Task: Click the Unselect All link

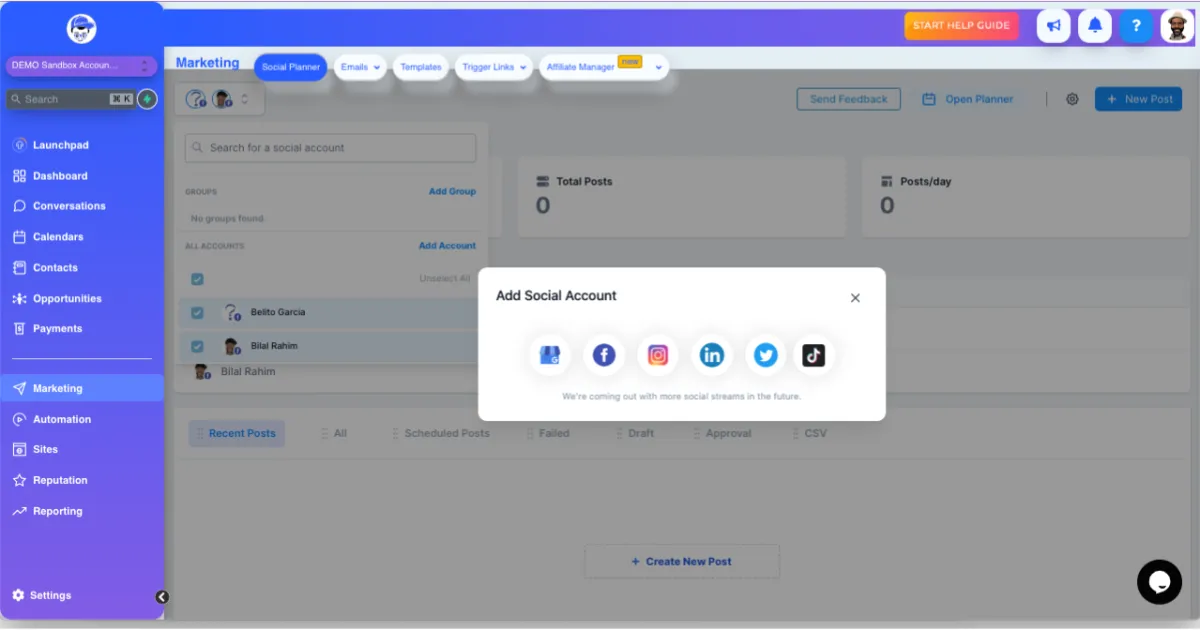Action: (444, 279)
